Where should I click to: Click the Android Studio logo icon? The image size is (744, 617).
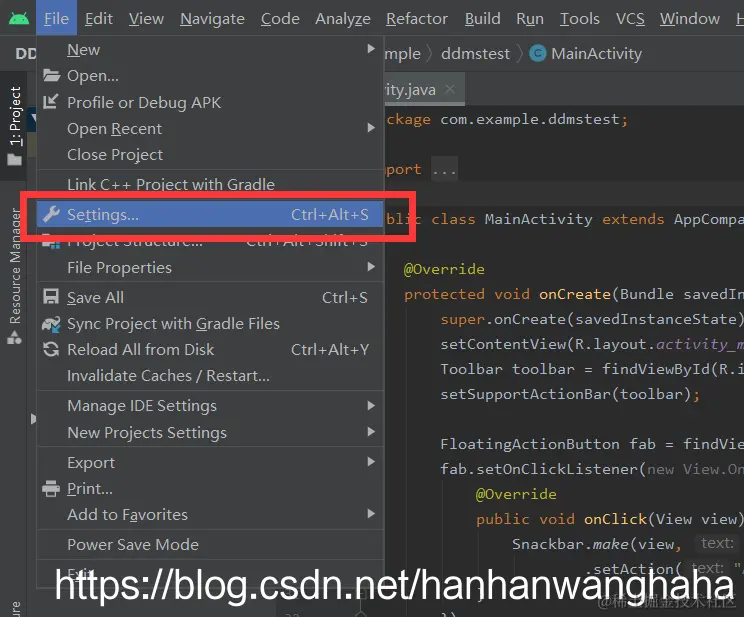point(19,19)
